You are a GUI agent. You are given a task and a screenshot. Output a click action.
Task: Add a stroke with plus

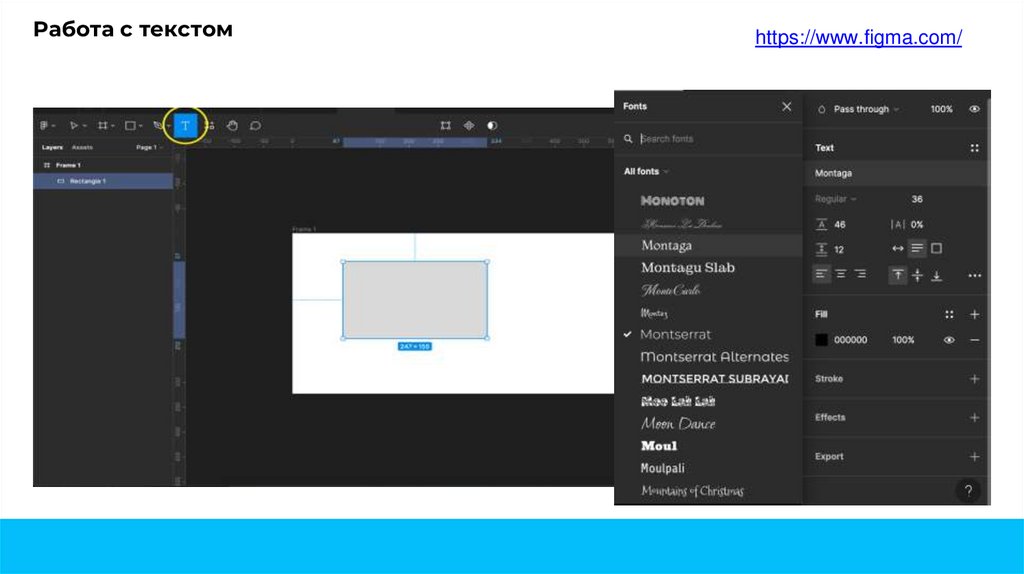tap(974, 379)
